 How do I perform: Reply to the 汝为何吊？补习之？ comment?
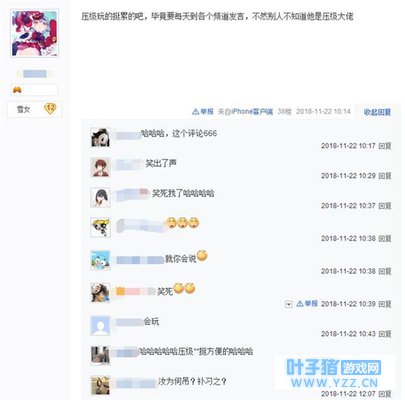point(385,394)
